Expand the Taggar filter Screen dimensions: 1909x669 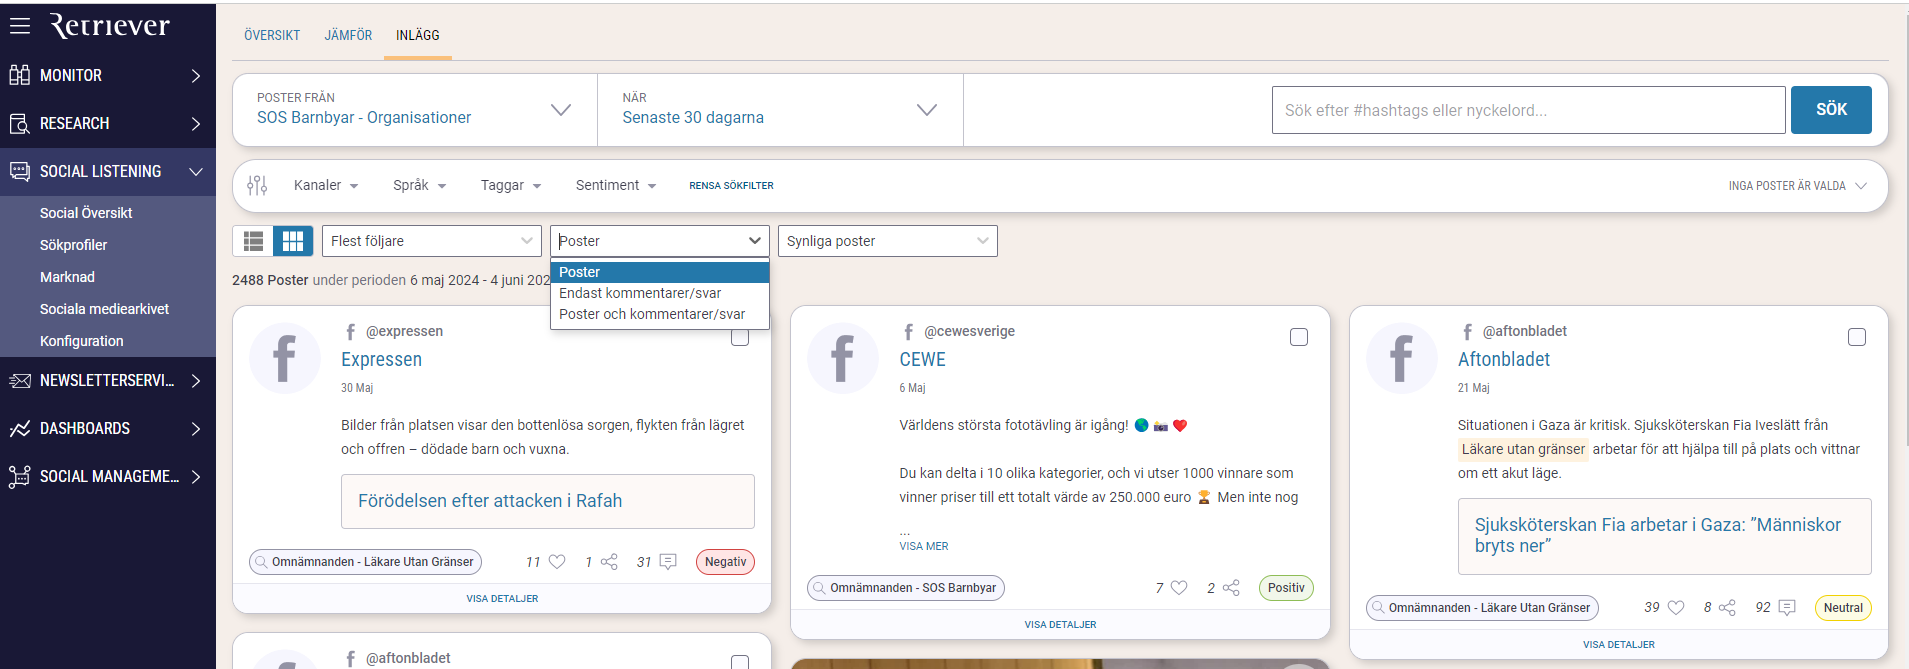point(511,185)
